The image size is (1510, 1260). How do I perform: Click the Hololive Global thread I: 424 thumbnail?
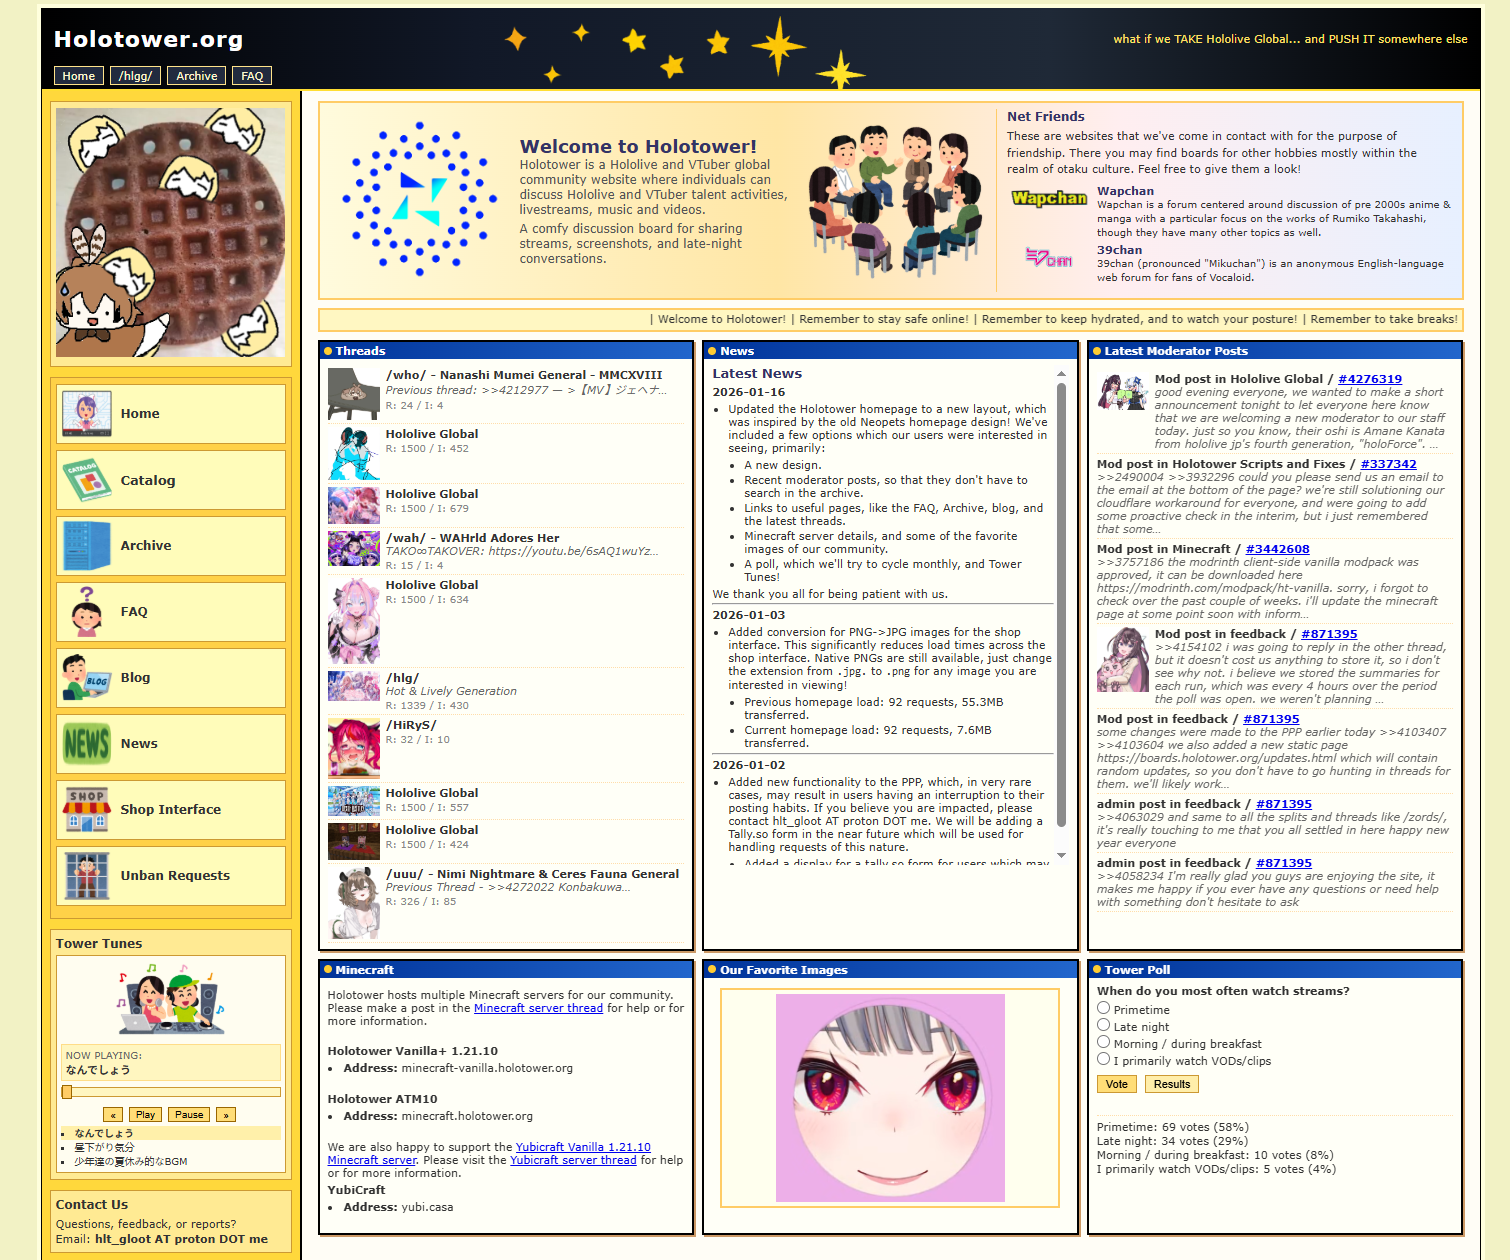(x=354, y=841)
